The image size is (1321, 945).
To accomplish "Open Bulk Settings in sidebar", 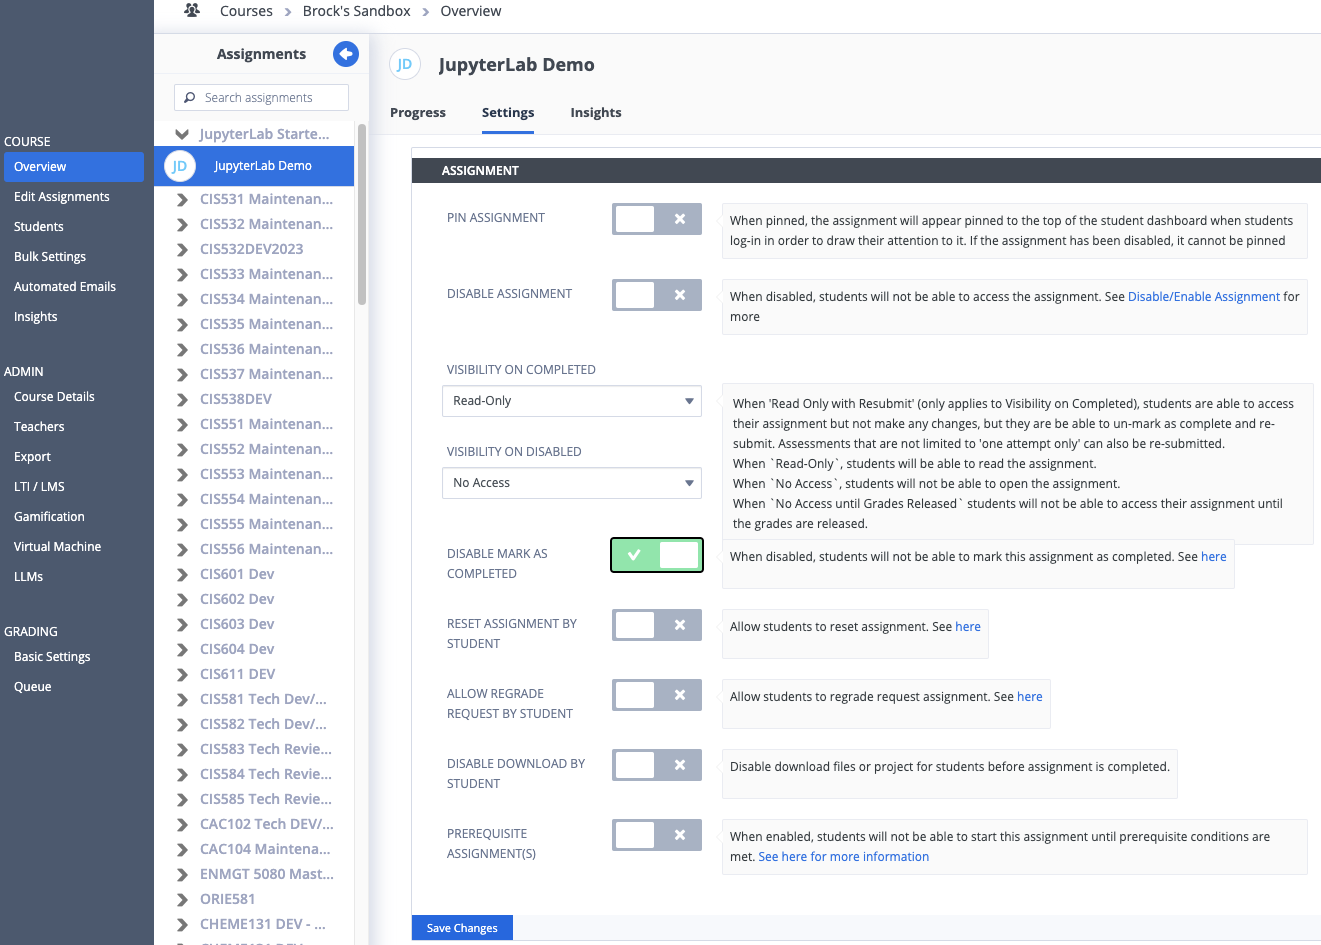I will 50,257.
